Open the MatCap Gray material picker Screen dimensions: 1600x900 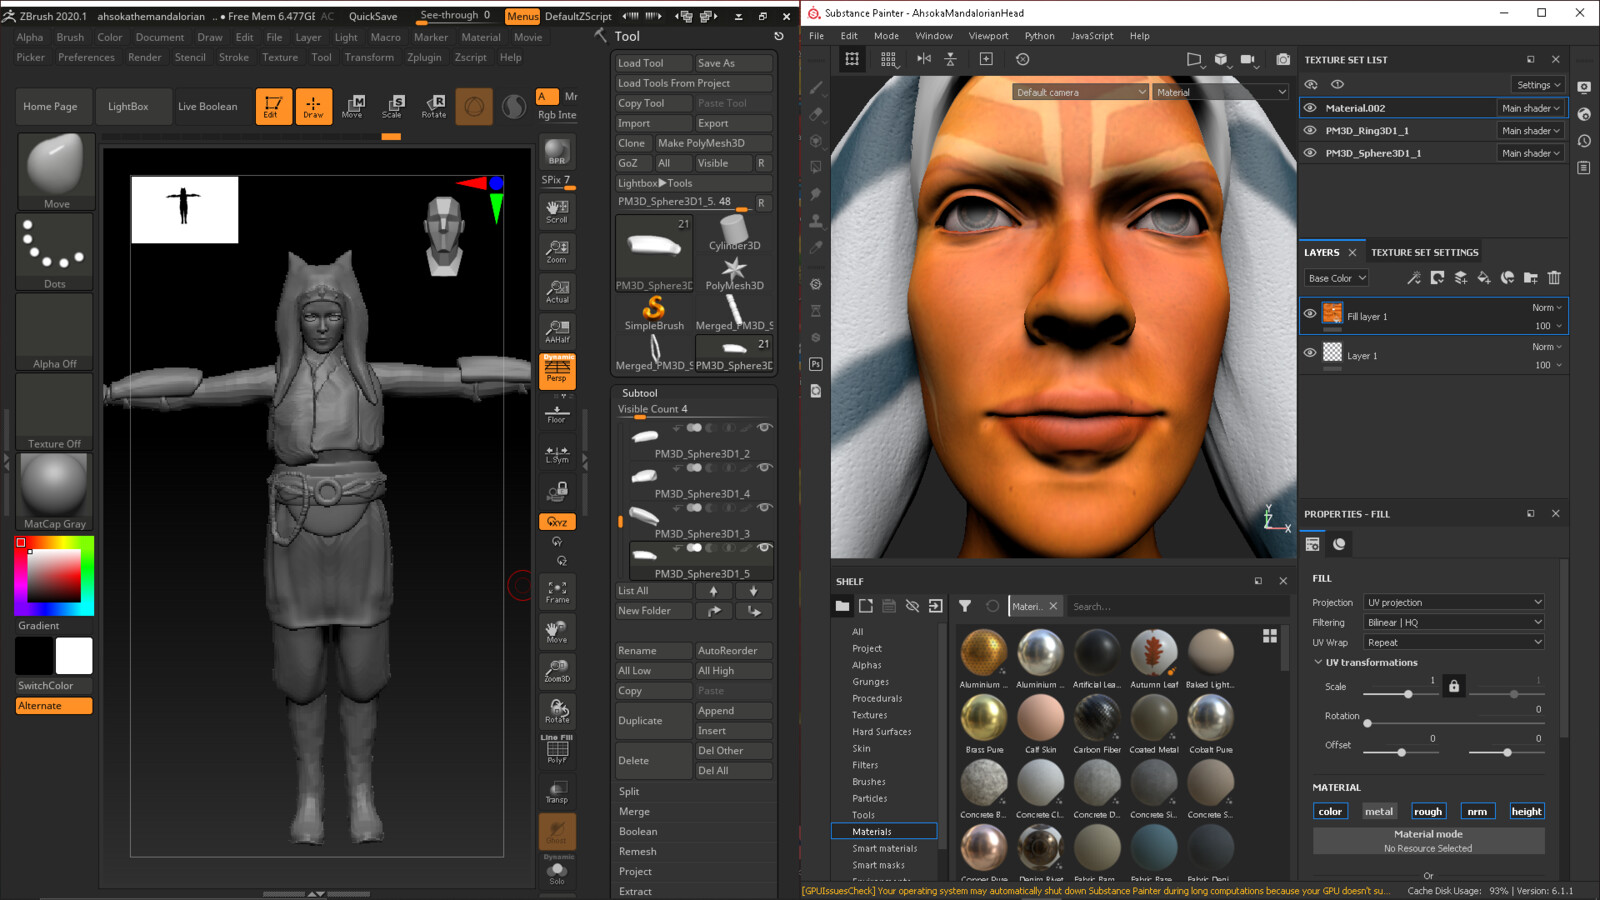pyautogui.click(x=55, y=492)
